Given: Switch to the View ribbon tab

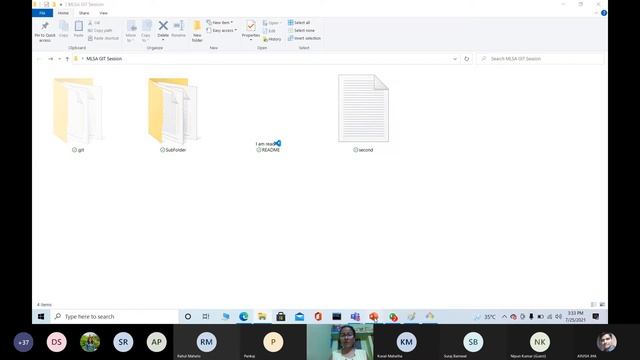Looking at the screenshot, I should click(x=104, y=13).
